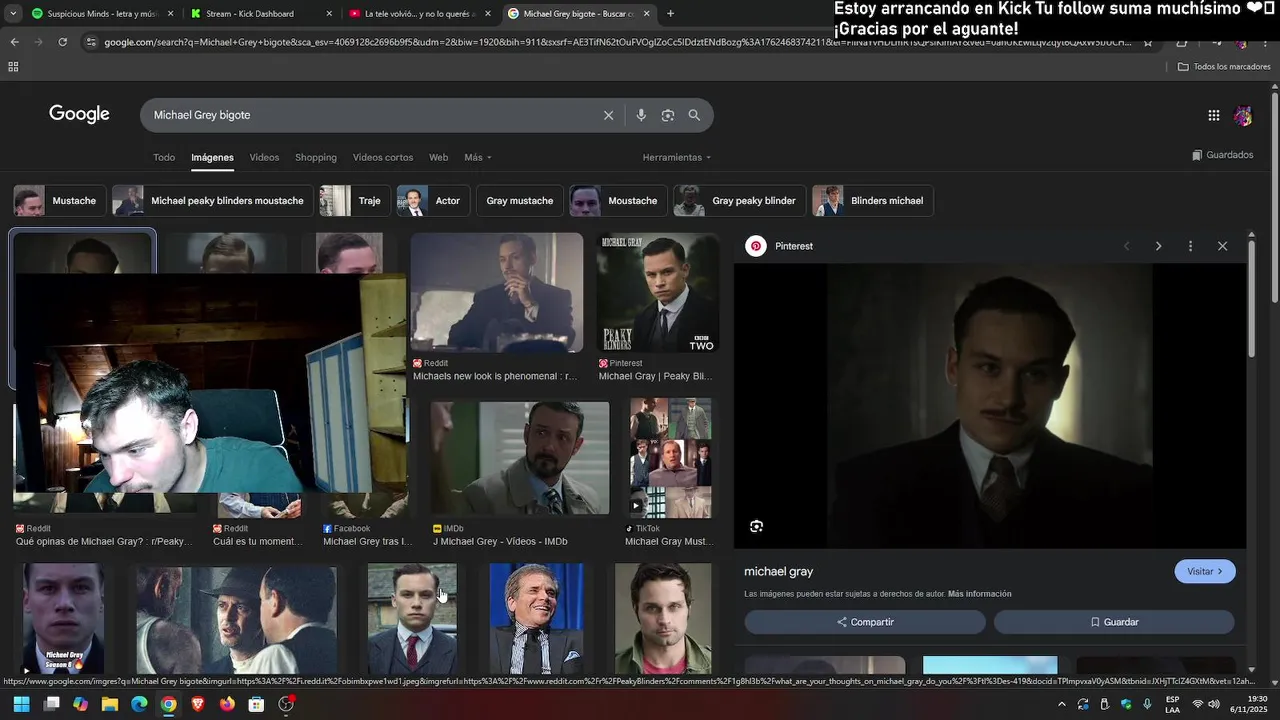Click the Guardar button in preview panel
1280x720 pixels.
(1114, 622)
